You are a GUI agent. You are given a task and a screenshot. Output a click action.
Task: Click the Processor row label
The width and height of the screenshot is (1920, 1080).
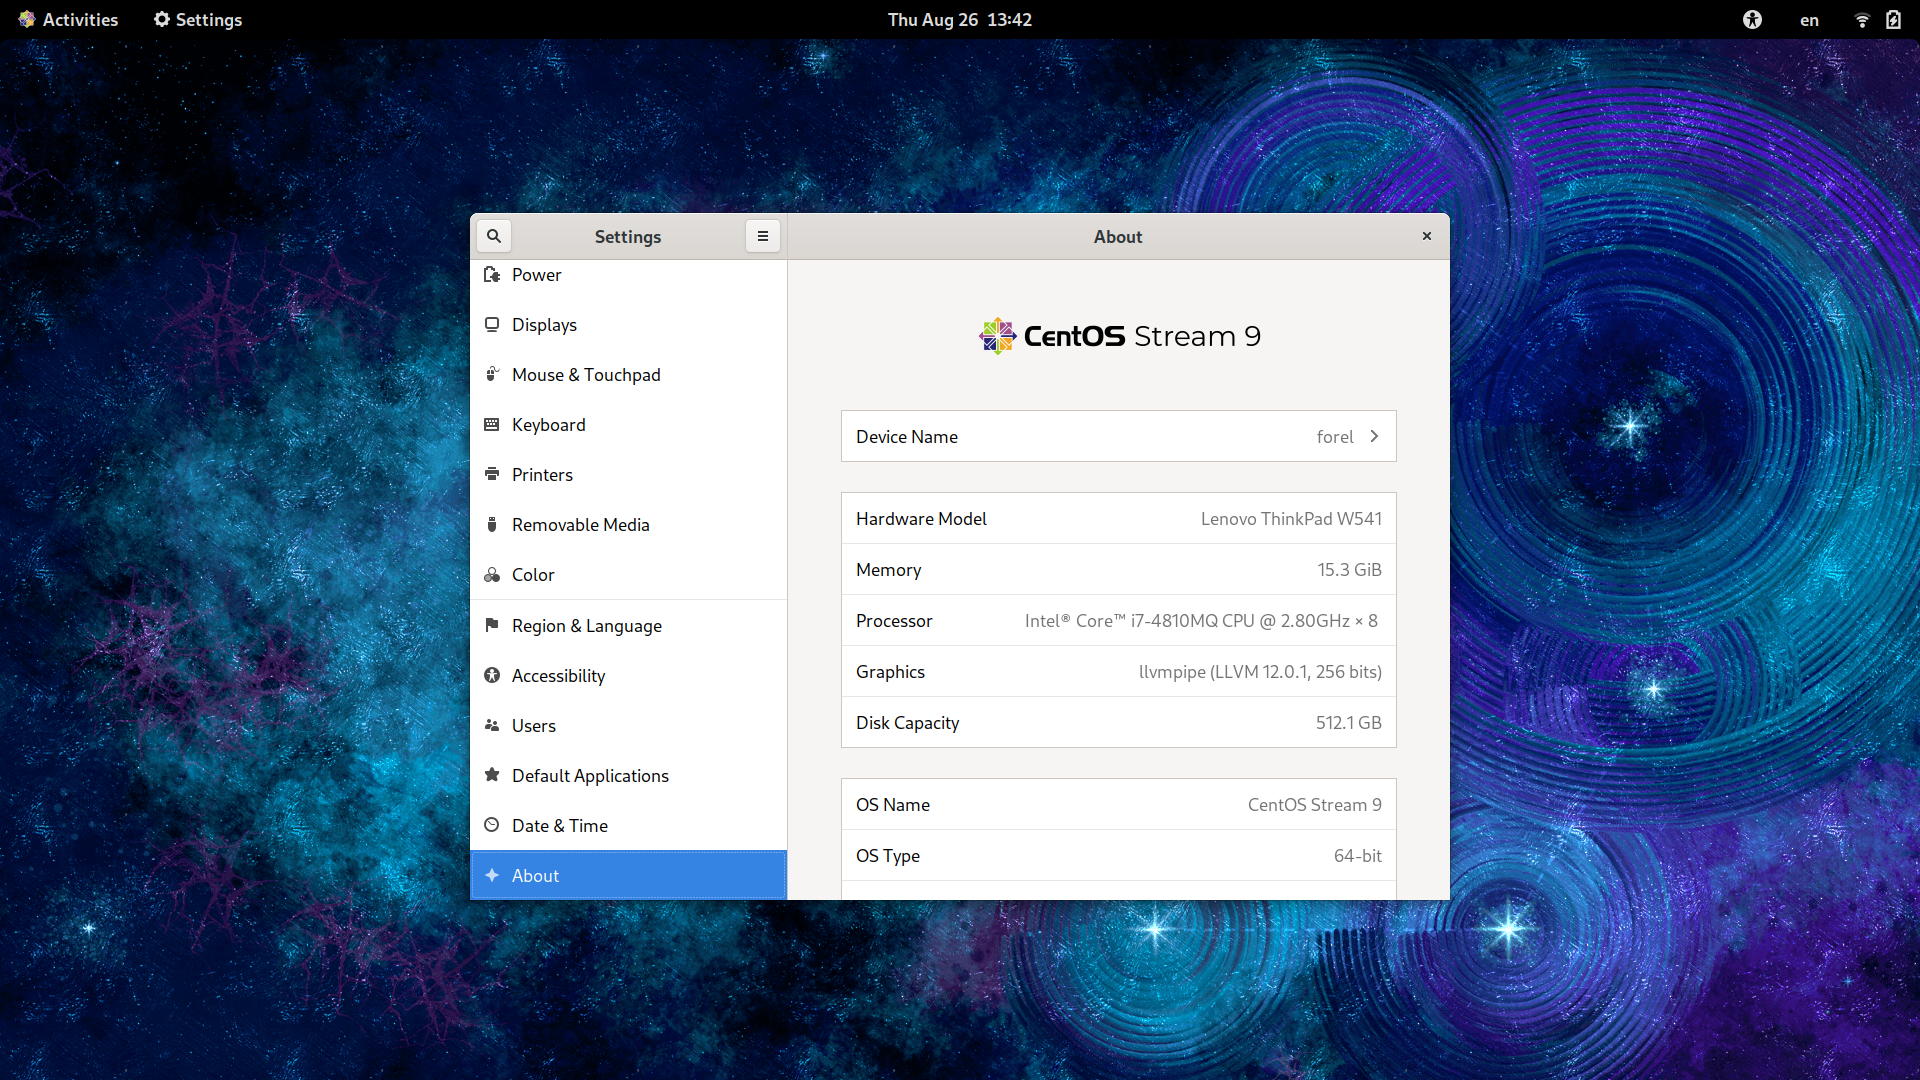click(x=894, y=621)
